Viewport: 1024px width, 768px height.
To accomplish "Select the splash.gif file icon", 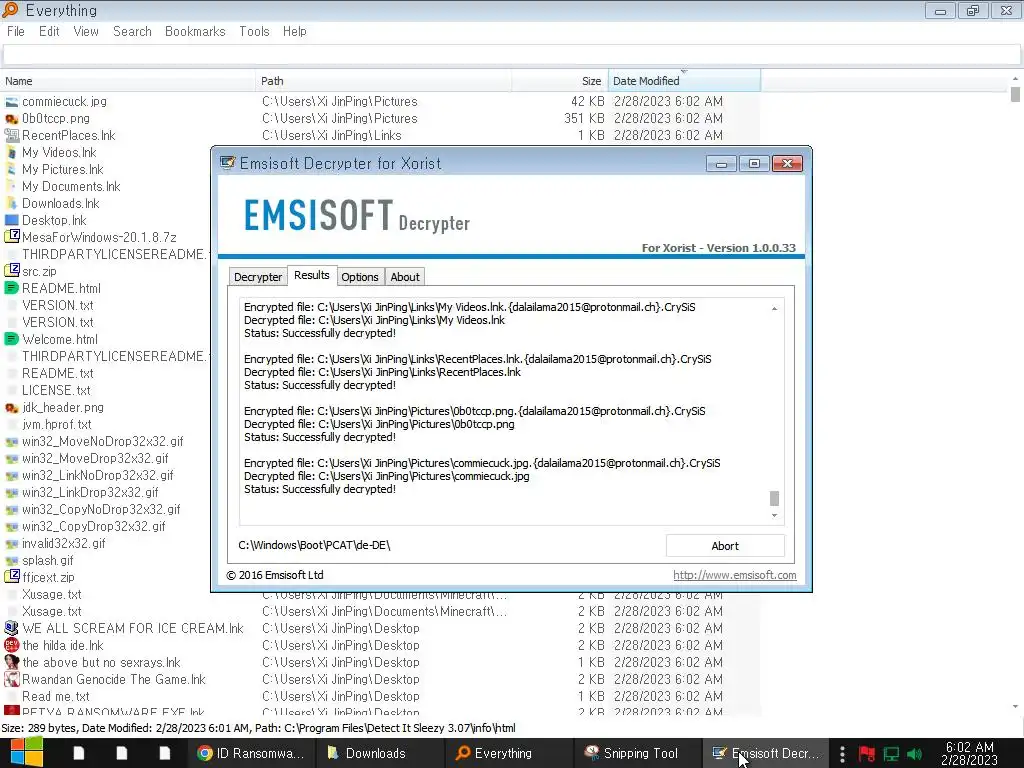I will point(12,560).
